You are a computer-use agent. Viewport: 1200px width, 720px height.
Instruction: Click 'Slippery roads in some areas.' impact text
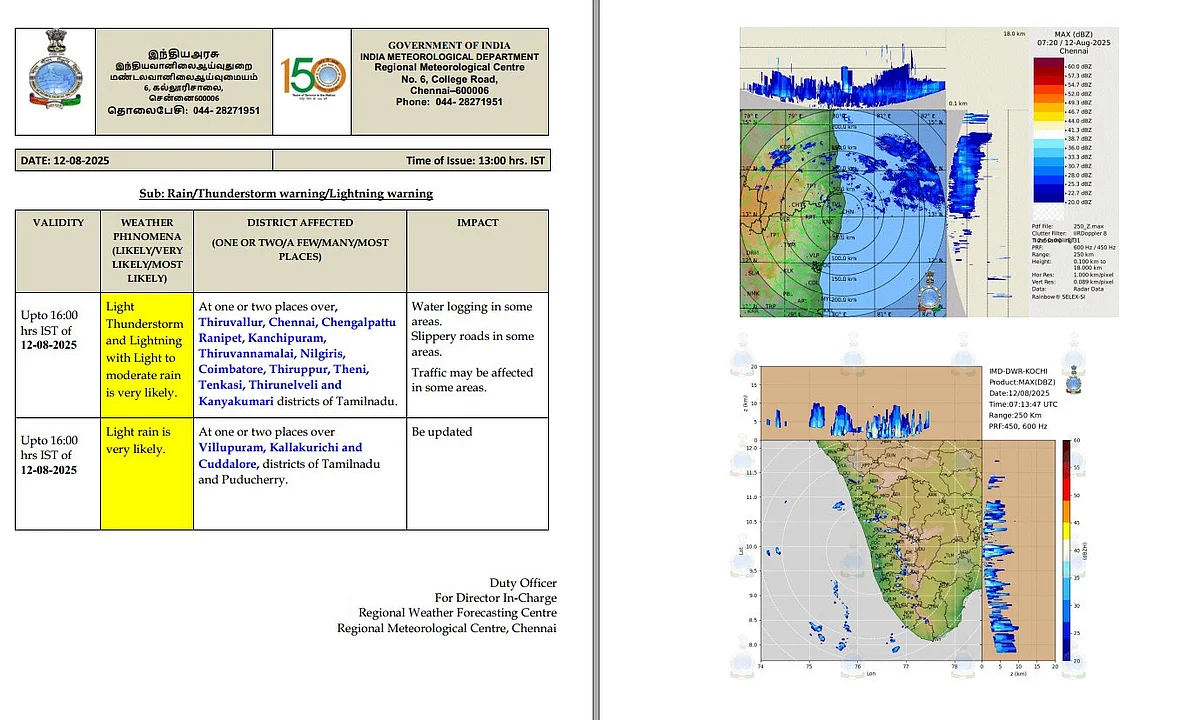[x=472, y=344]
